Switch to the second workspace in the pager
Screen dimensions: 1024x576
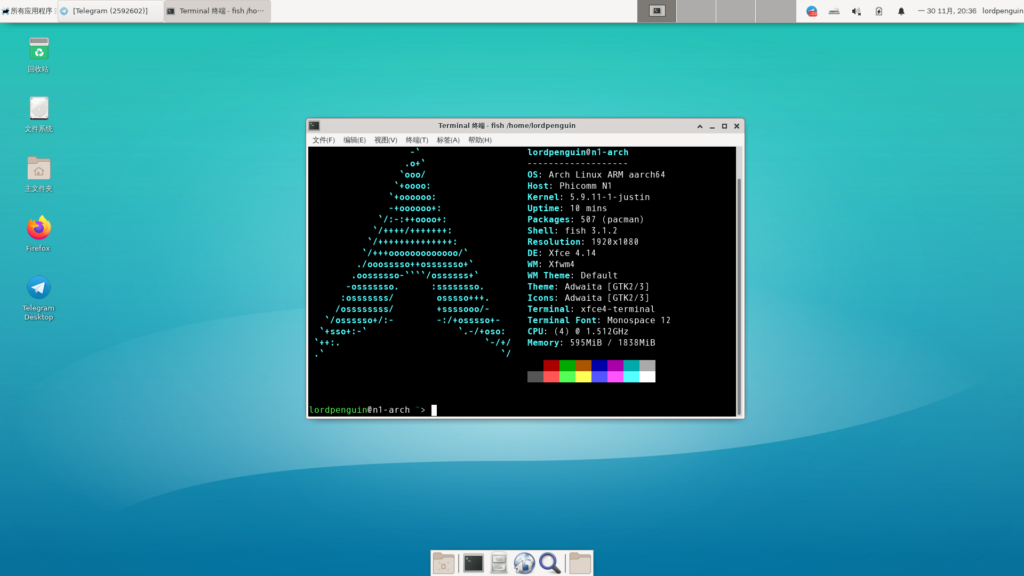(x=696, y=11)
